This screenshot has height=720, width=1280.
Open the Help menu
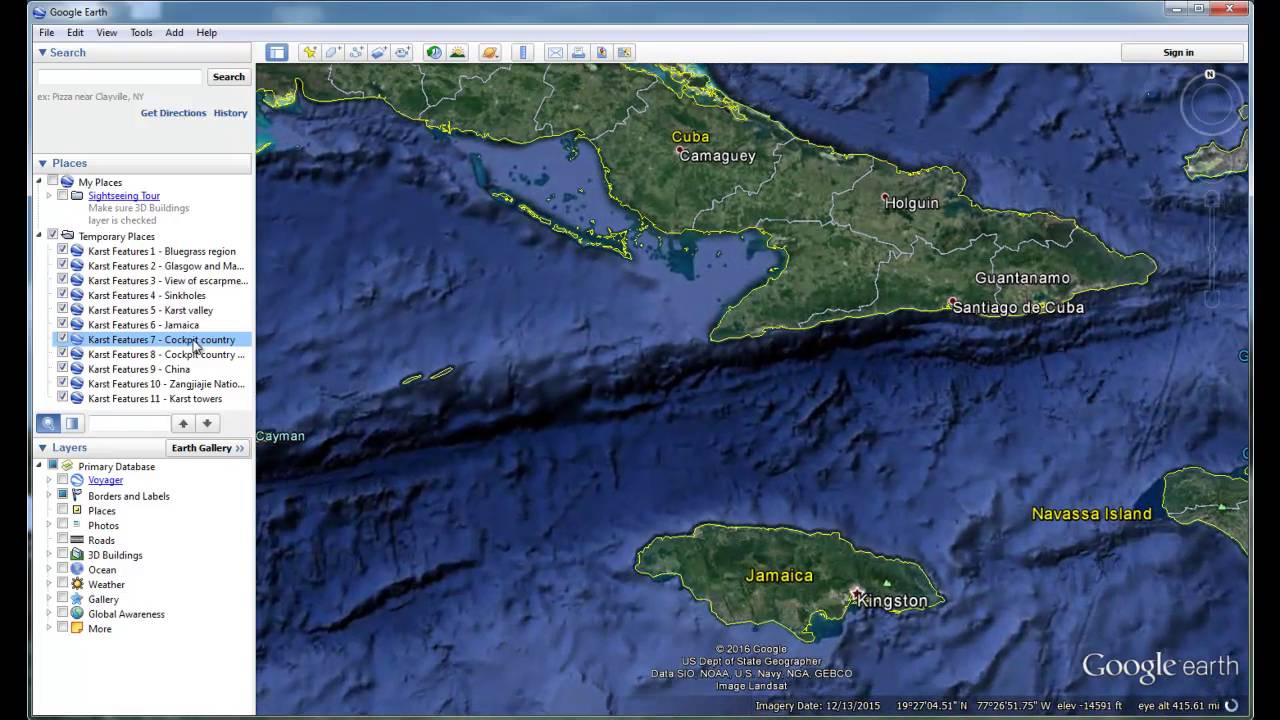point(206,32)
